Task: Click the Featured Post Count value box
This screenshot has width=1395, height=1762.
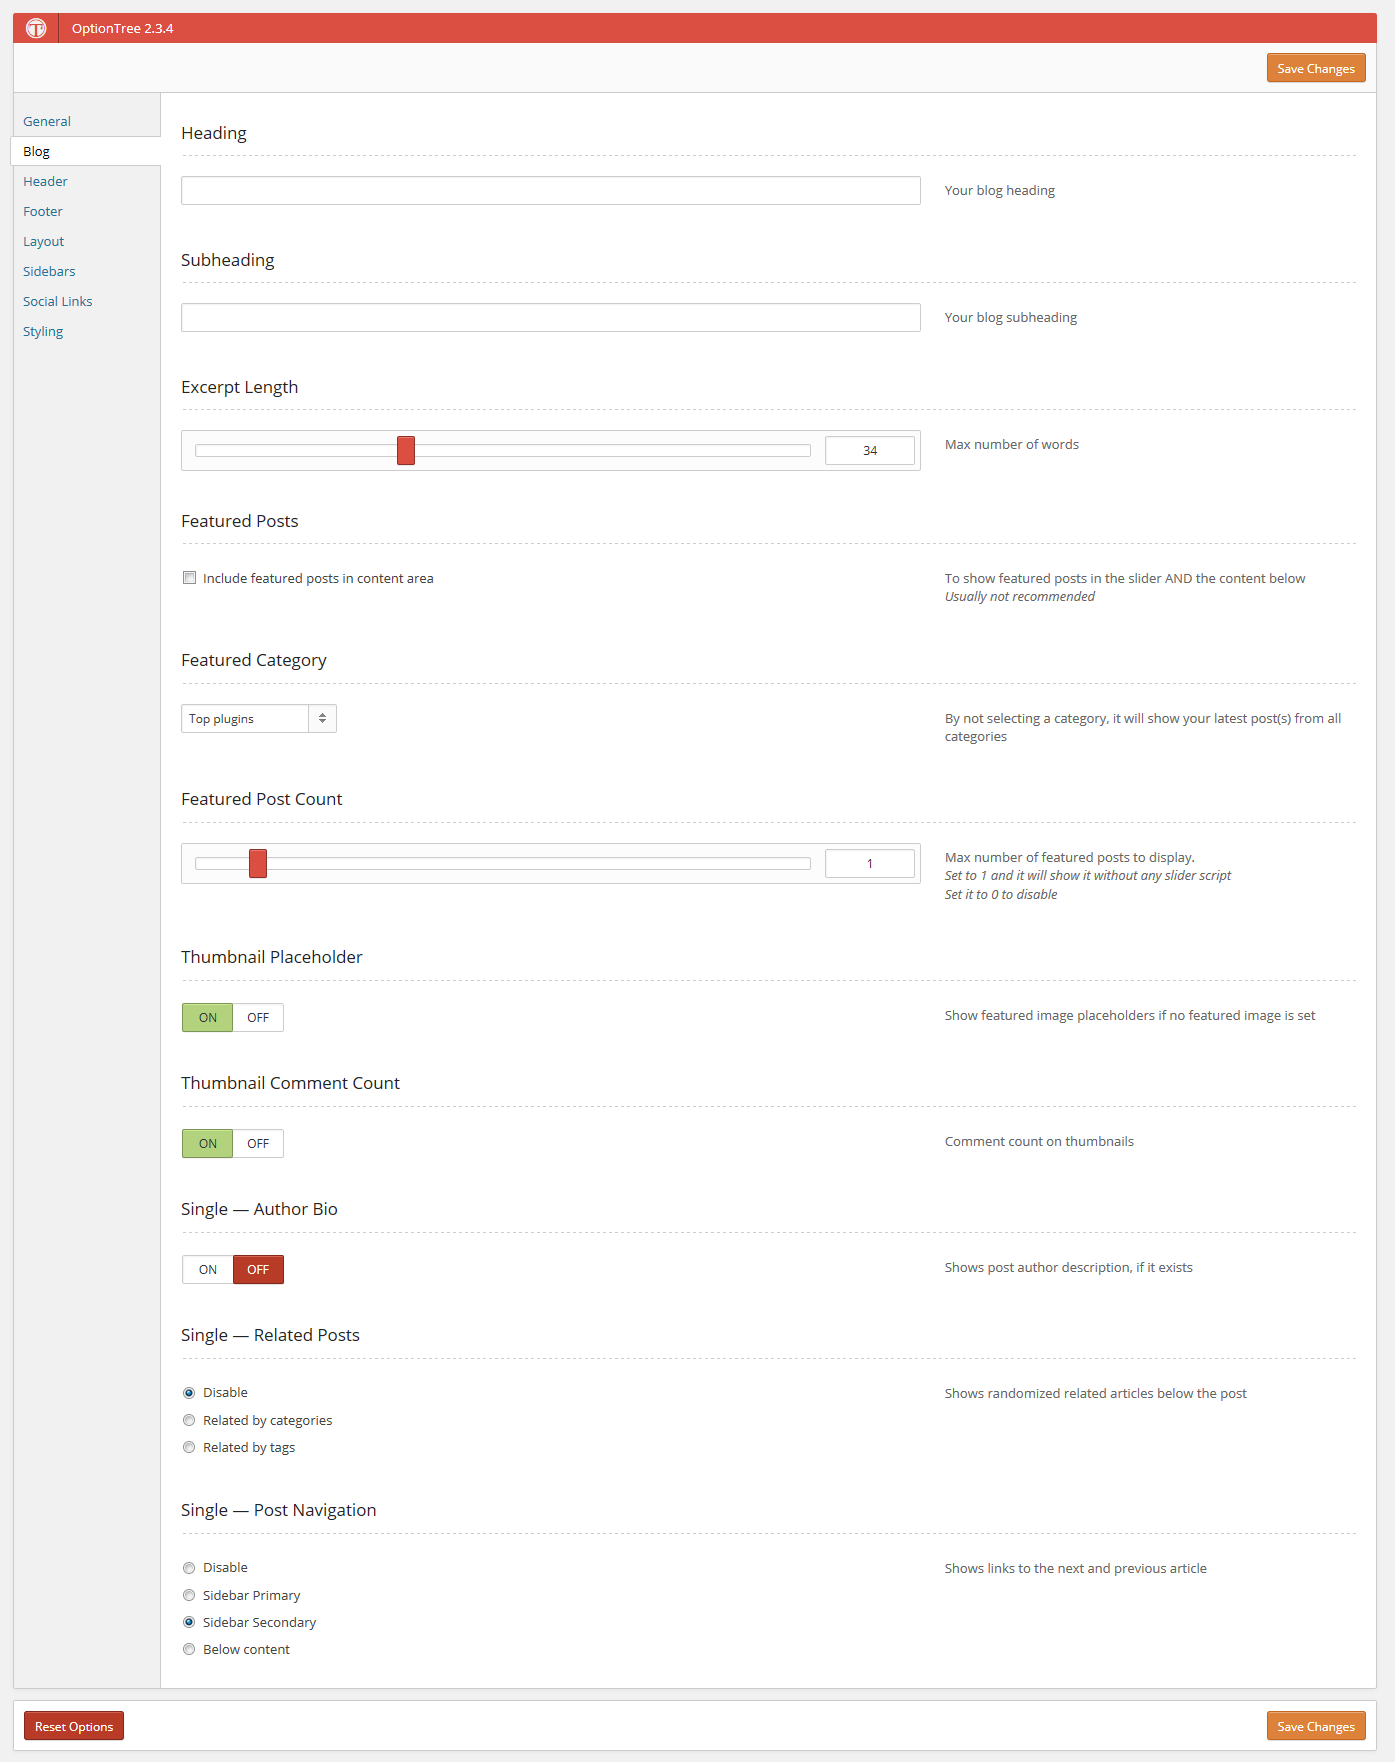Action: coord(870,863)
